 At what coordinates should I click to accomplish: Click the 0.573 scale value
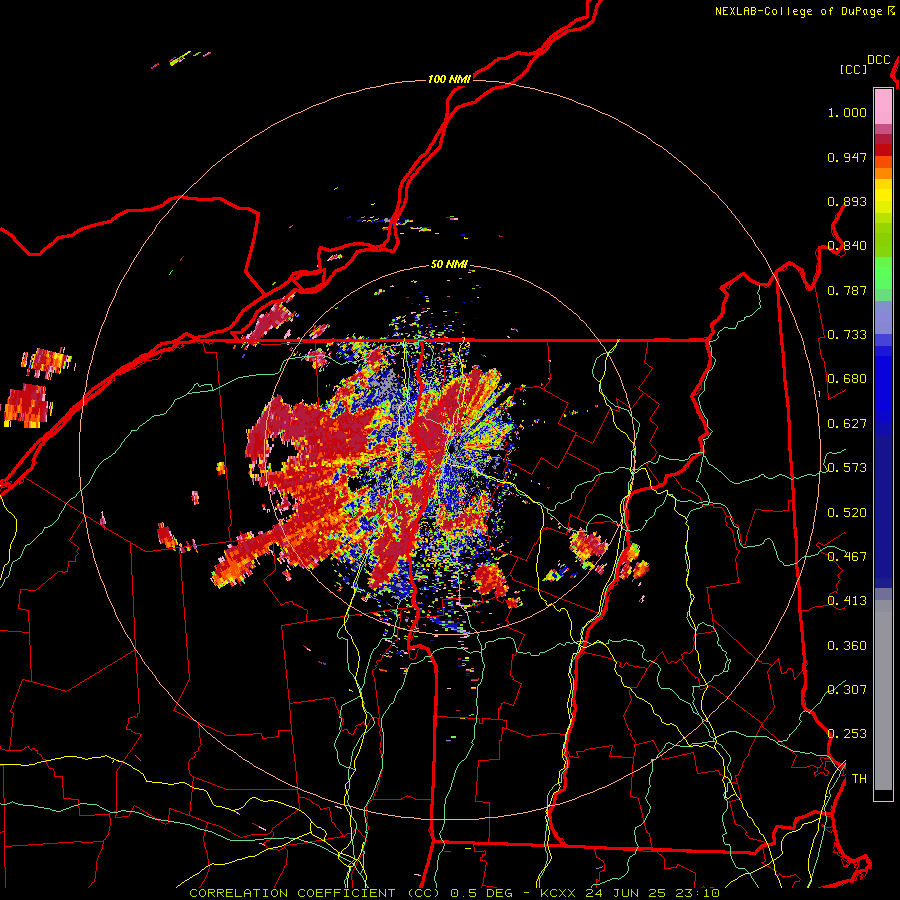847,468
